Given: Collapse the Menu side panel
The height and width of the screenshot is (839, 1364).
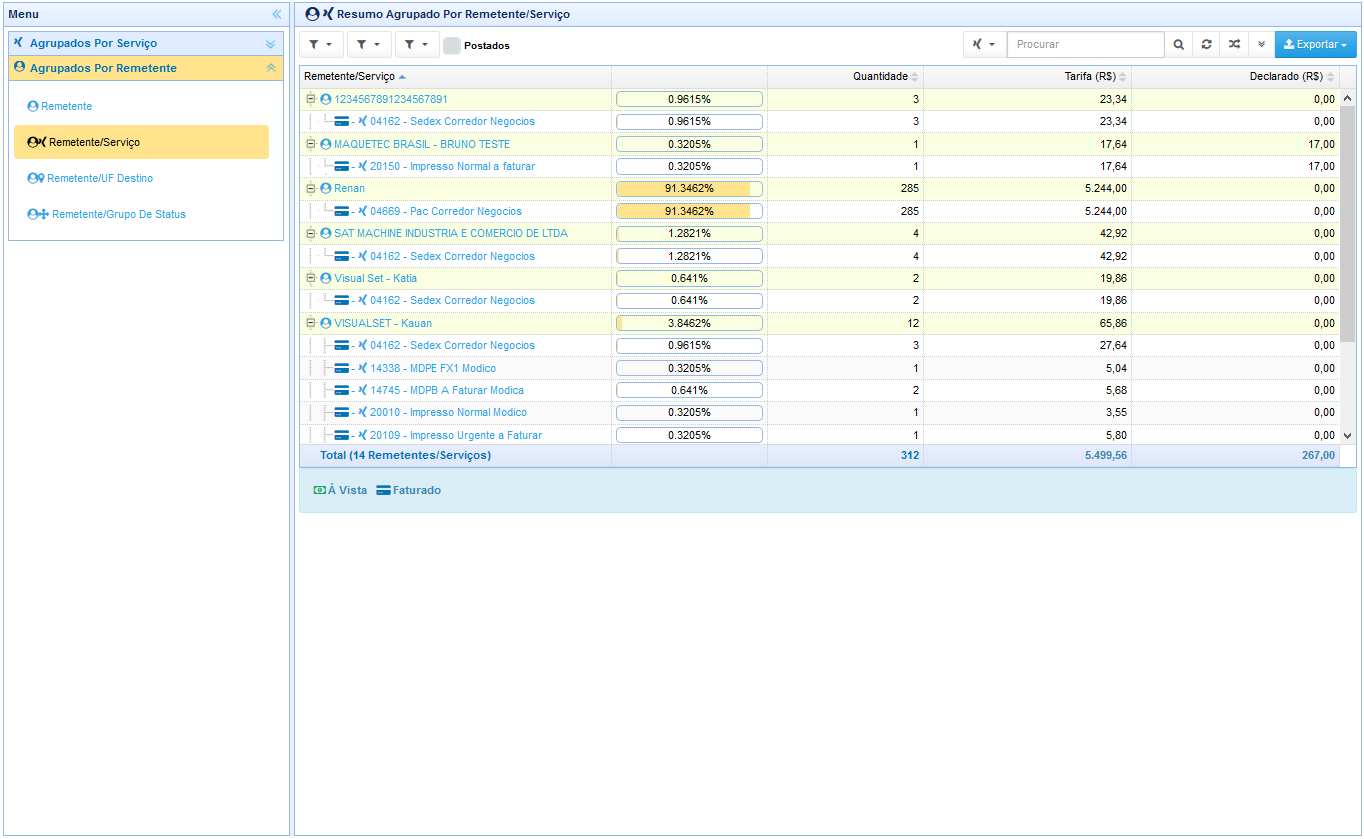Looking at the screenshot, I should click(276, 14).
